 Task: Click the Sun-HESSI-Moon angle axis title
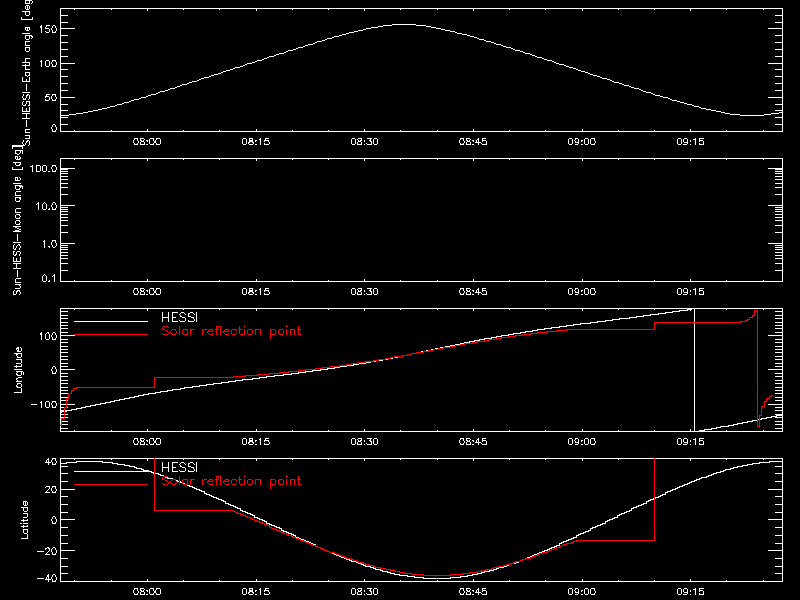[17, 220]
